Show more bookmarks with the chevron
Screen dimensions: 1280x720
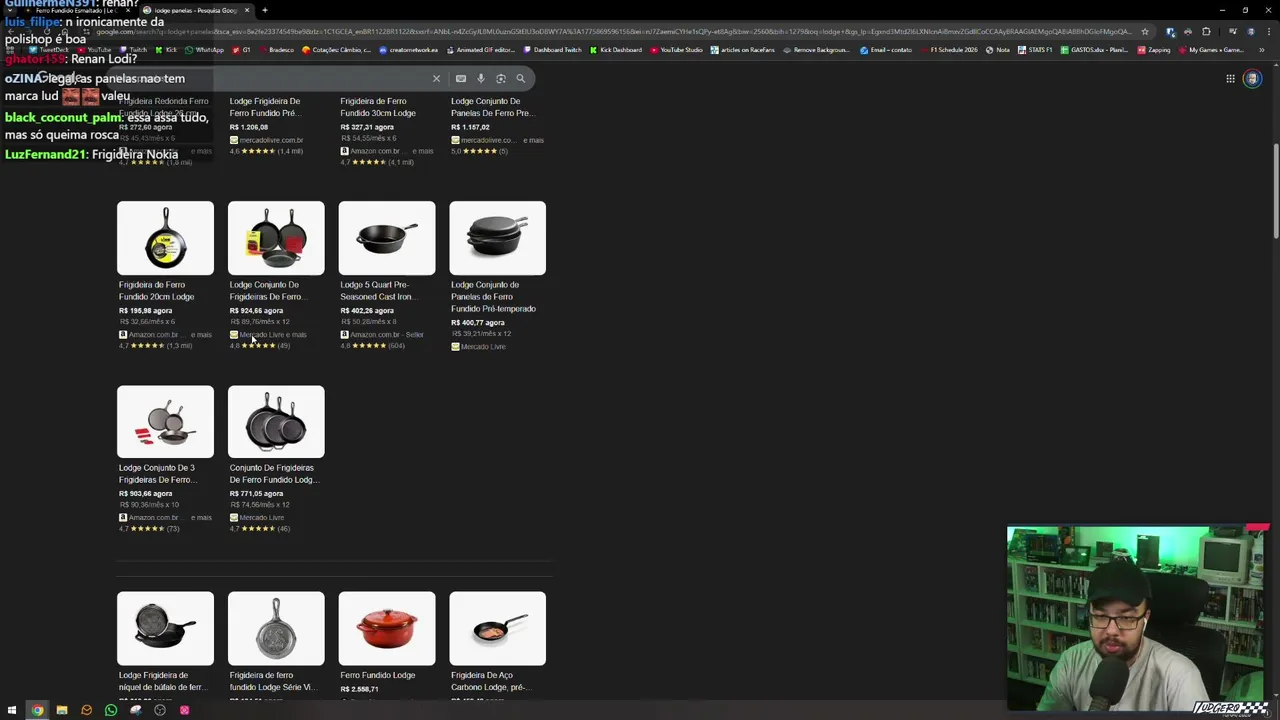(x=1263, y=50)
